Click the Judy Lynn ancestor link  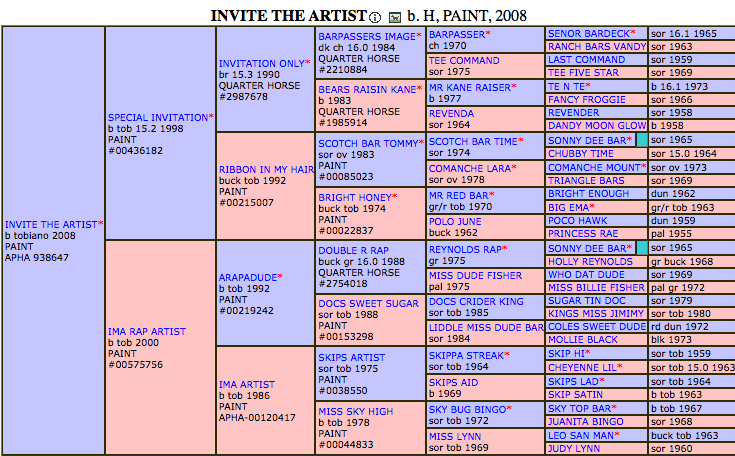(574, 449)
